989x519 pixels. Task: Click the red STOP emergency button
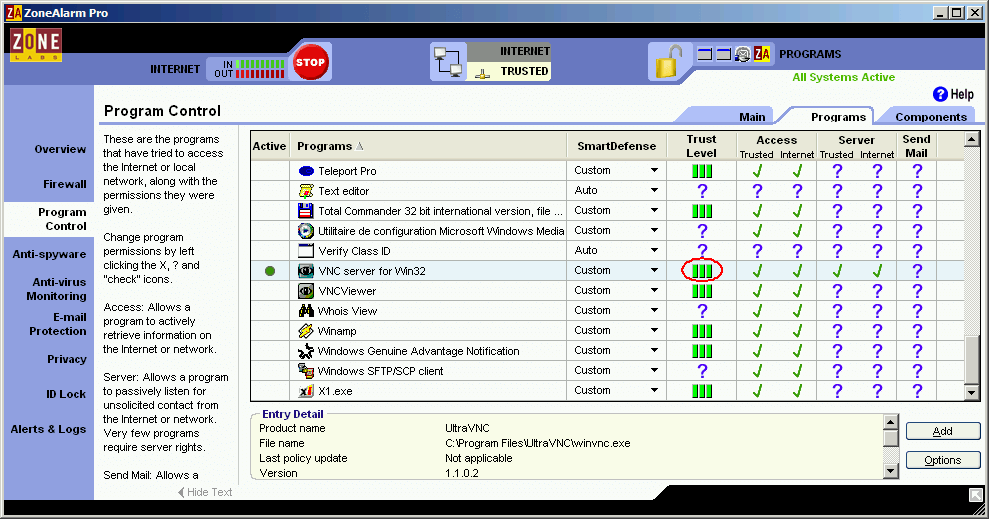click(310, 62)
